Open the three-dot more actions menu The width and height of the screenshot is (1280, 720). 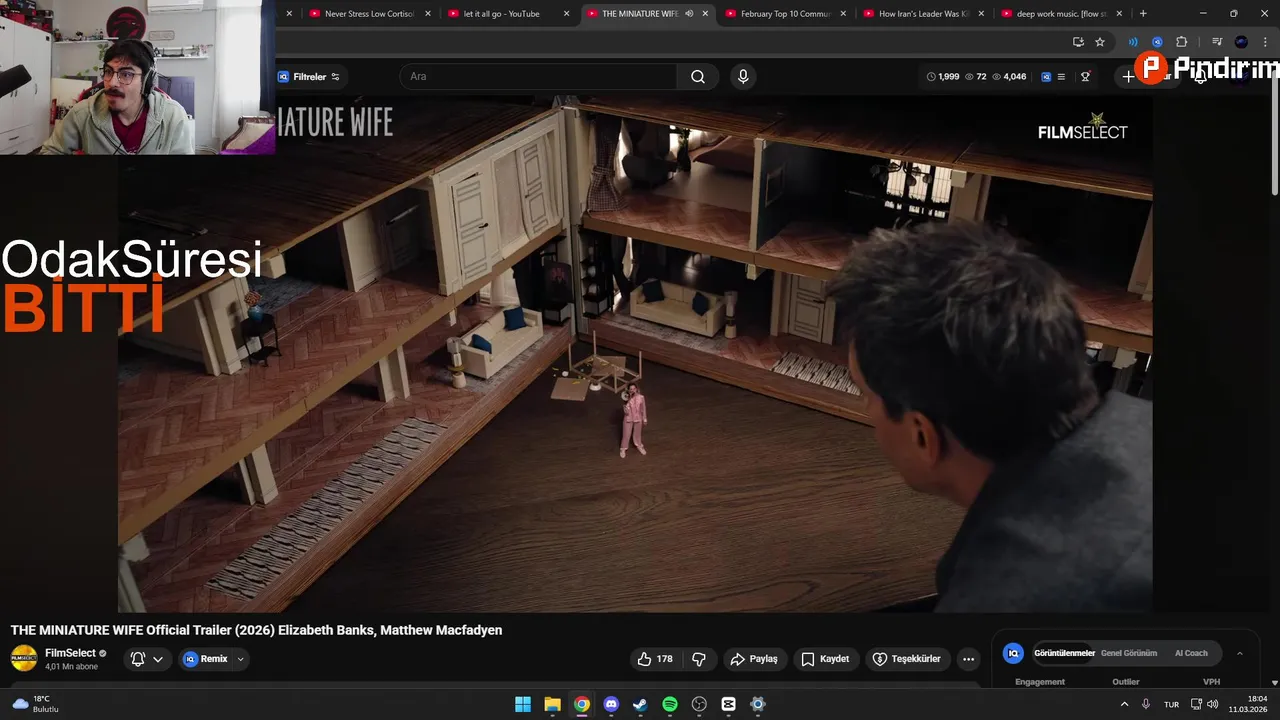pos(967,659)
